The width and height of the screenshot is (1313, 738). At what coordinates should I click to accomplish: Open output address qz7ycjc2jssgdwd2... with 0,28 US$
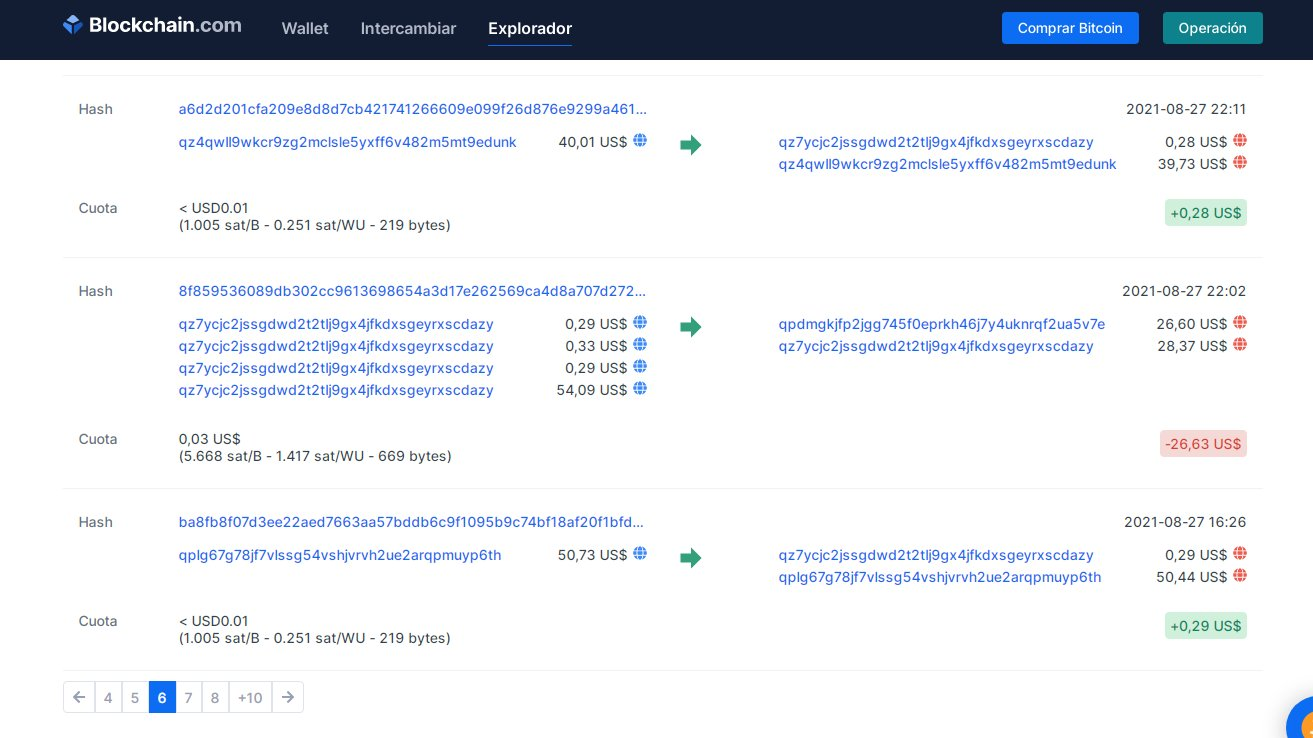click(x=936, y=142)
